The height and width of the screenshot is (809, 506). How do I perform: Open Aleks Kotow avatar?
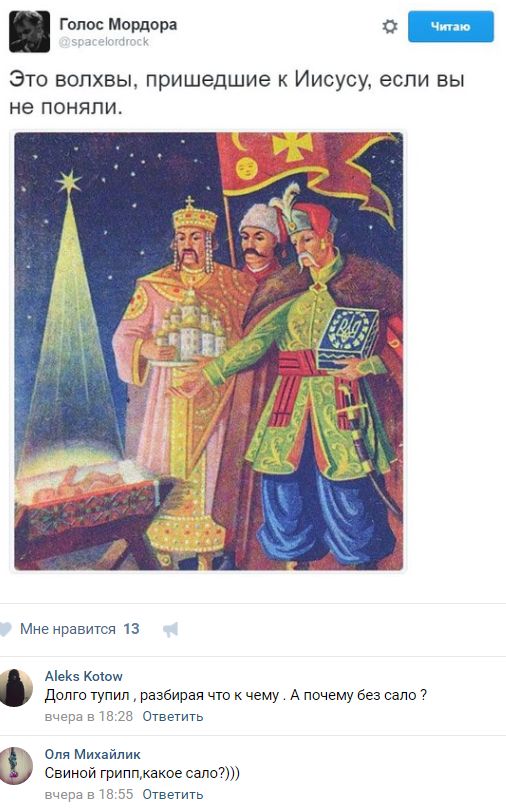15,687
